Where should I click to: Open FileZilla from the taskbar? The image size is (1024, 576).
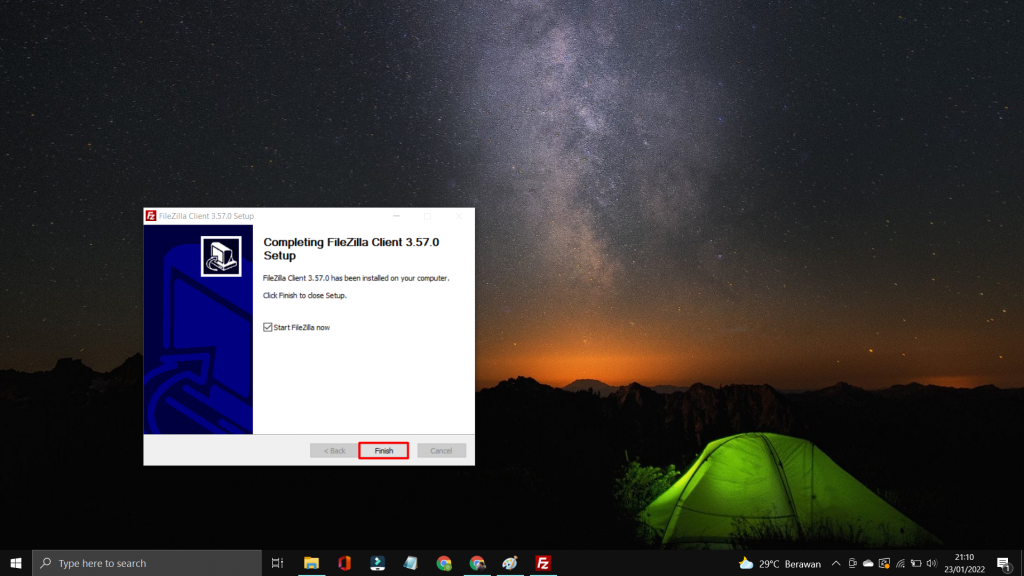tap(543, 563)
